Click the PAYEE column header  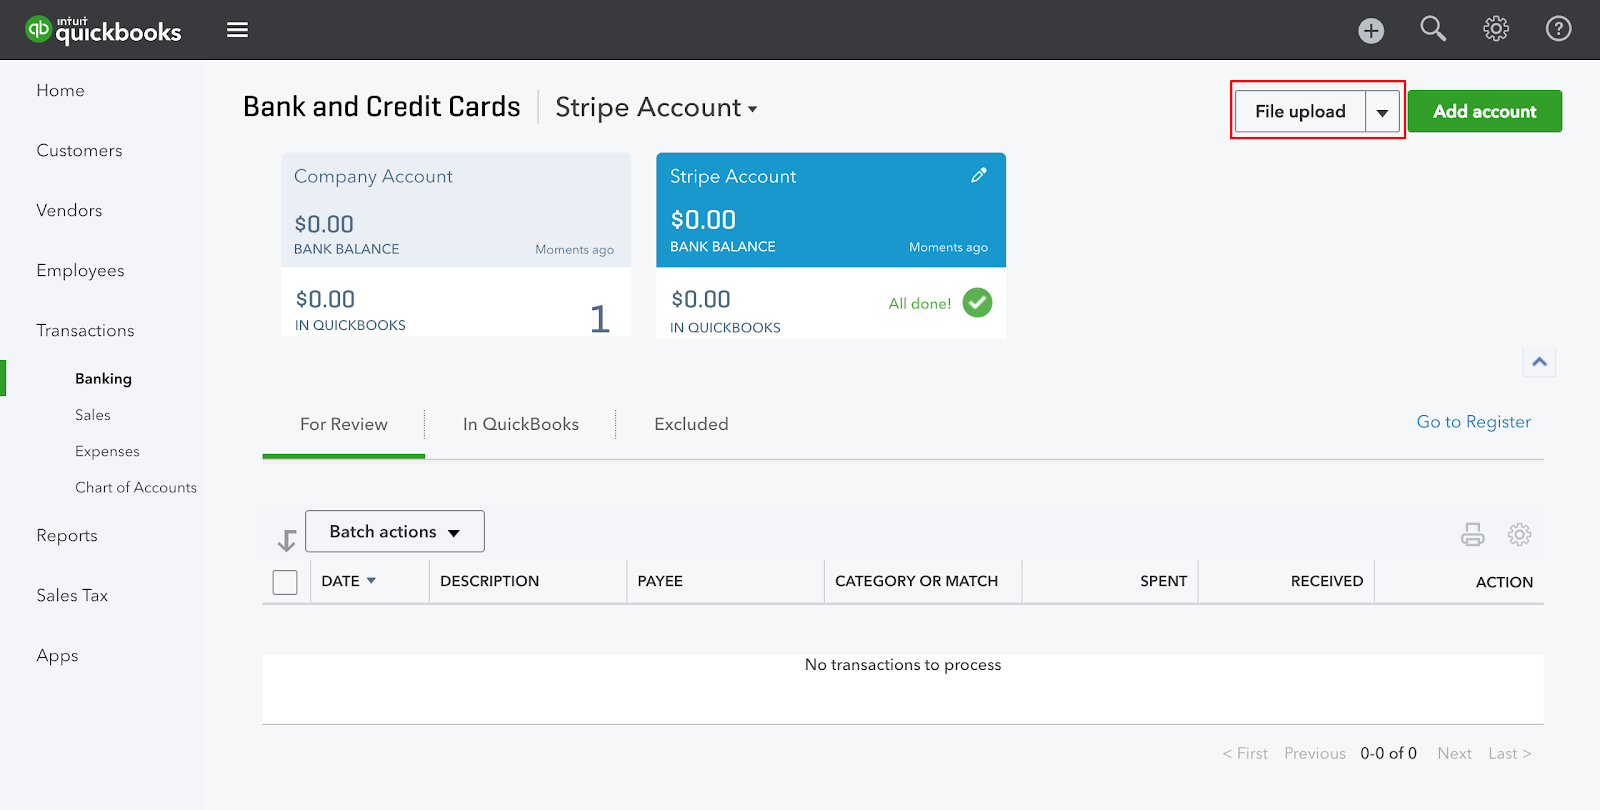660,581
